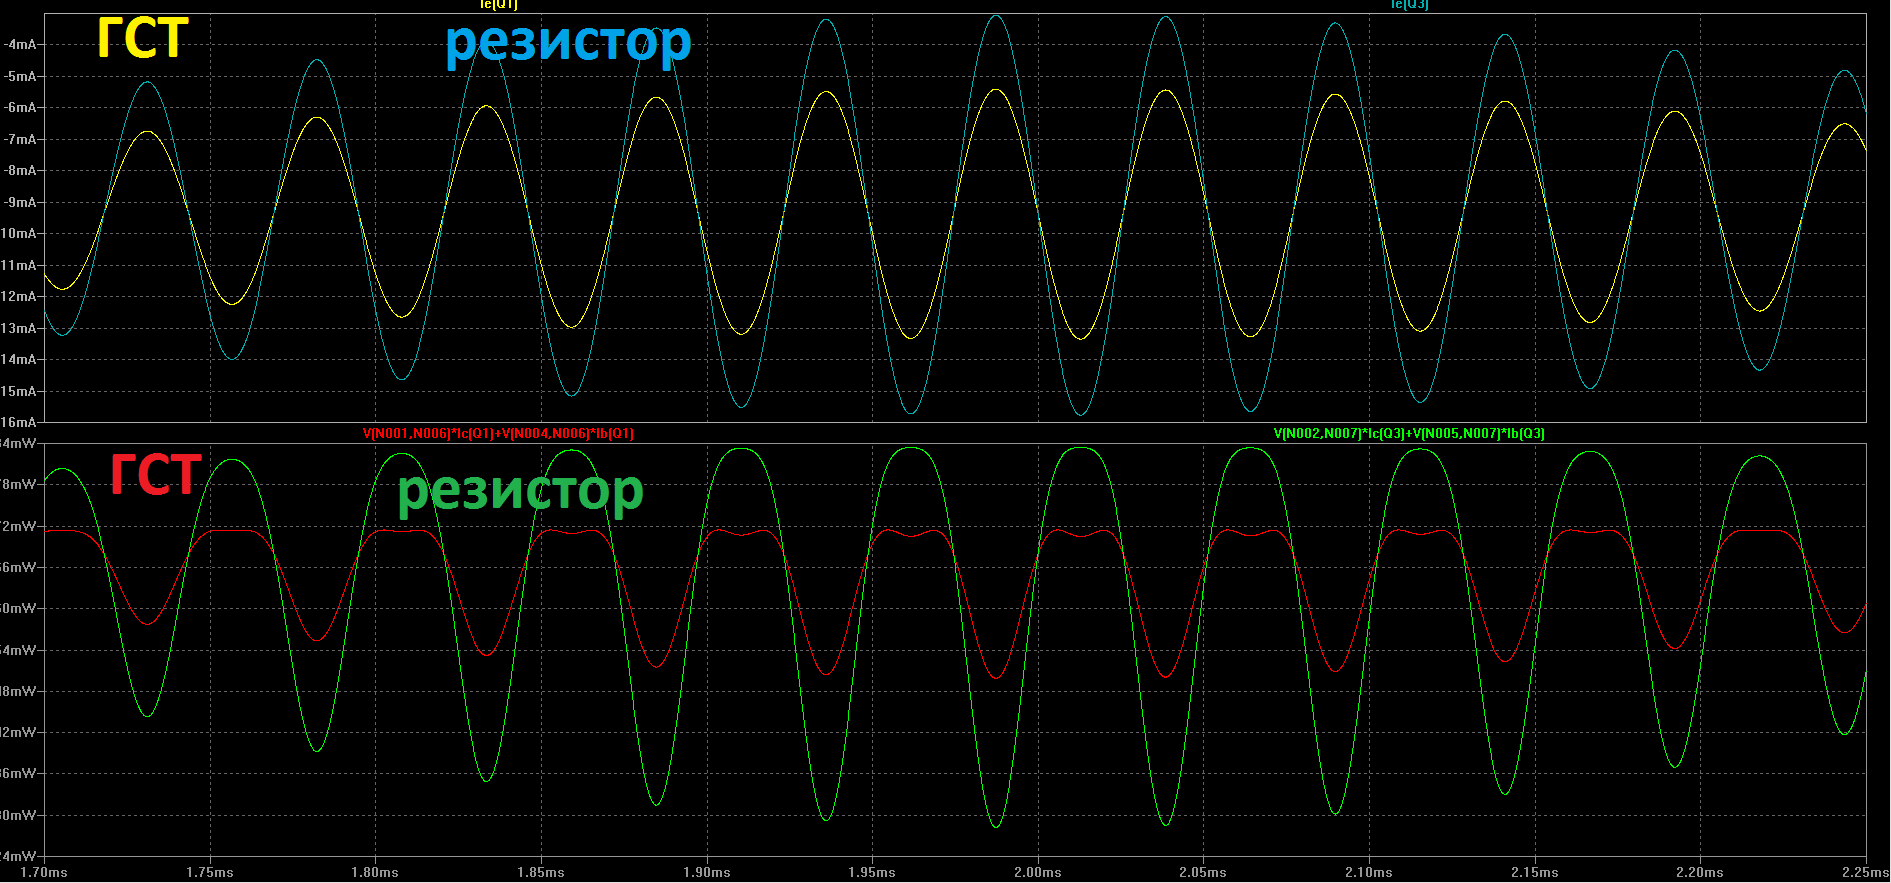Viewport: 1891px width, 883px height.
Task: Click the -9mA current axis label
Action: click(x=19, y=202)
